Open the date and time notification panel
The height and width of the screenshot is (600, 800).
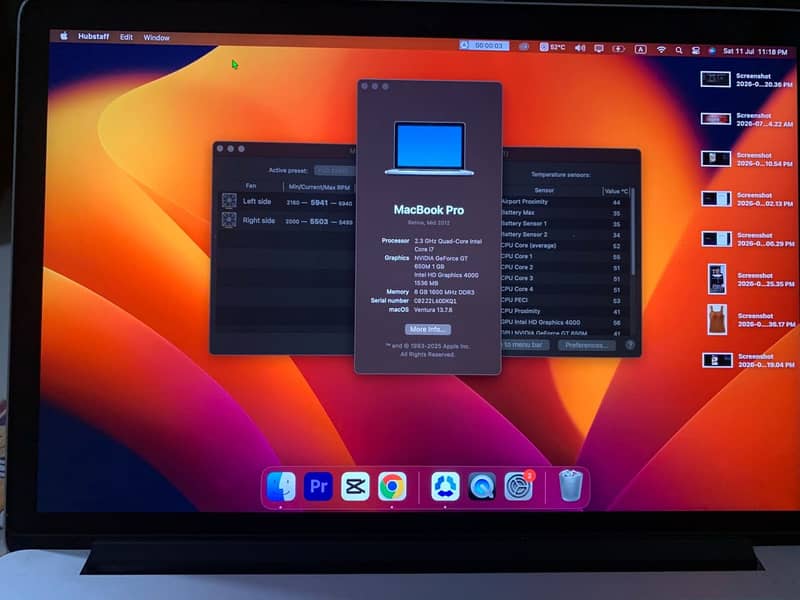(x=755, y=52)
